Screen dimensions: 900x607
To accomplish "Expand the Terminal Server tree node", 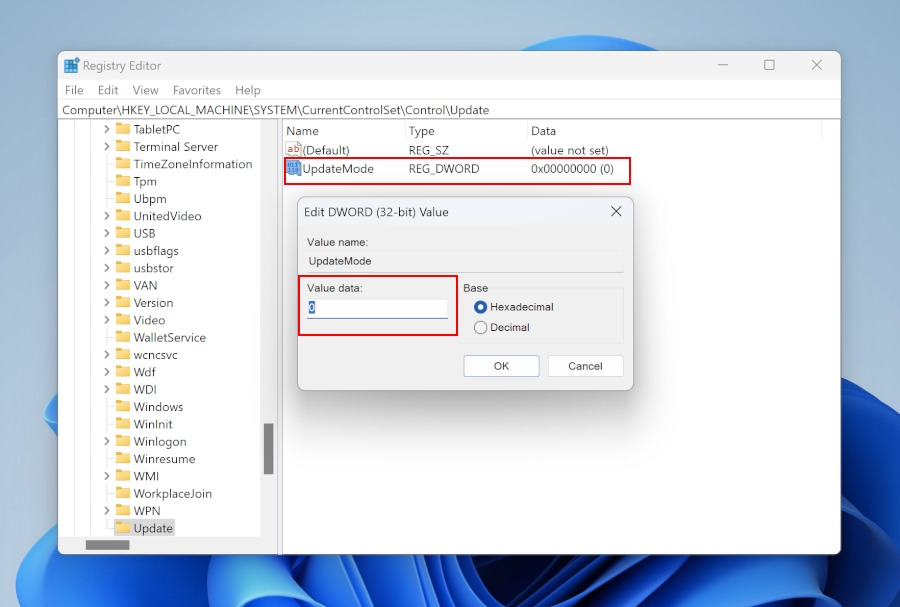I will click(x=107, y=147).
